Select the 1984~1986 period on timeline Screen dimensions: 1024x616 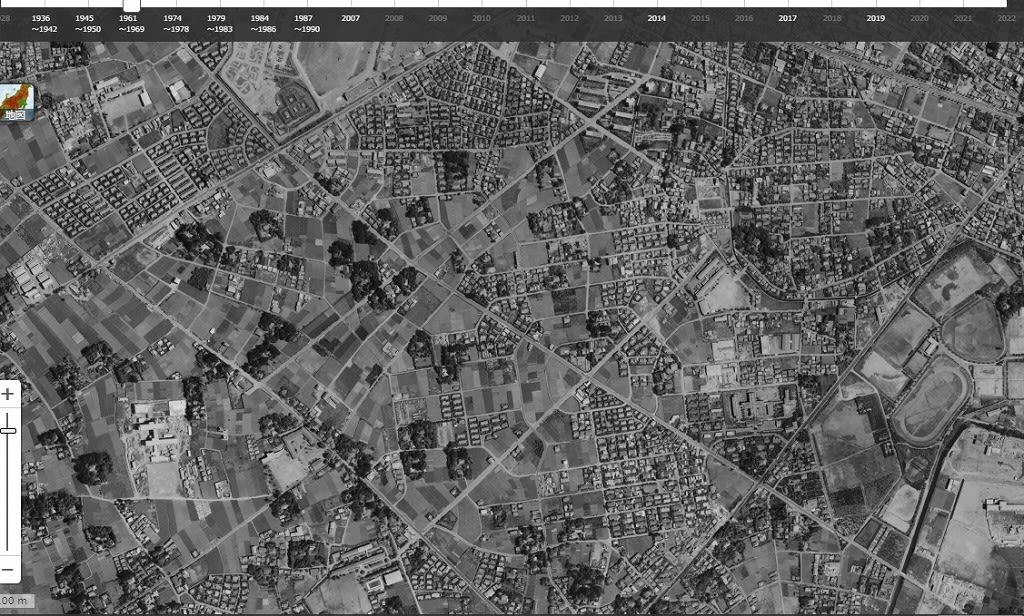(x=263, y=24)
